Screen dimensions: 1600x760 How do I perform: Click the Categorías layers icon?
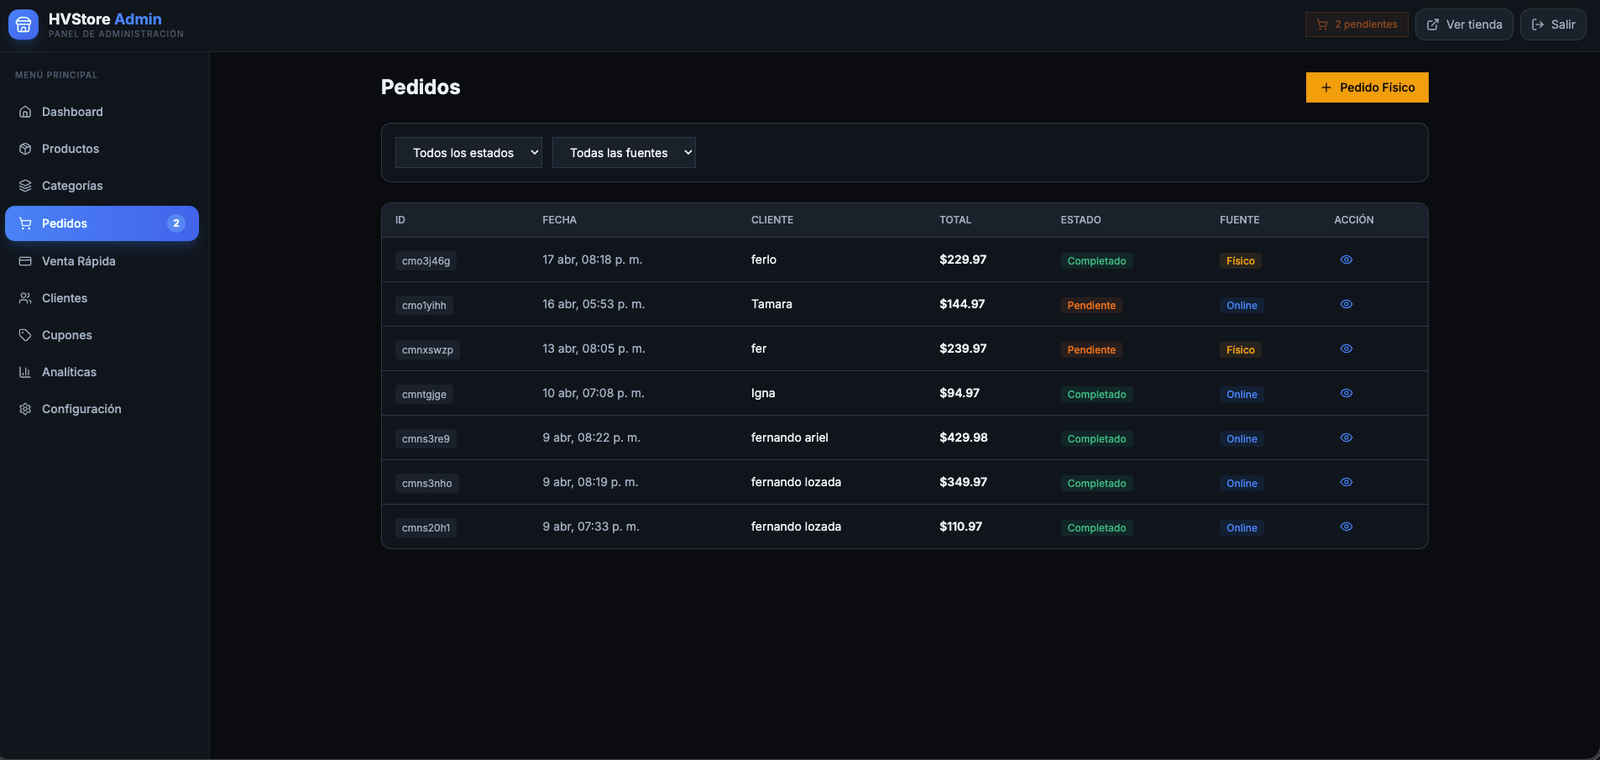[25, 186]
